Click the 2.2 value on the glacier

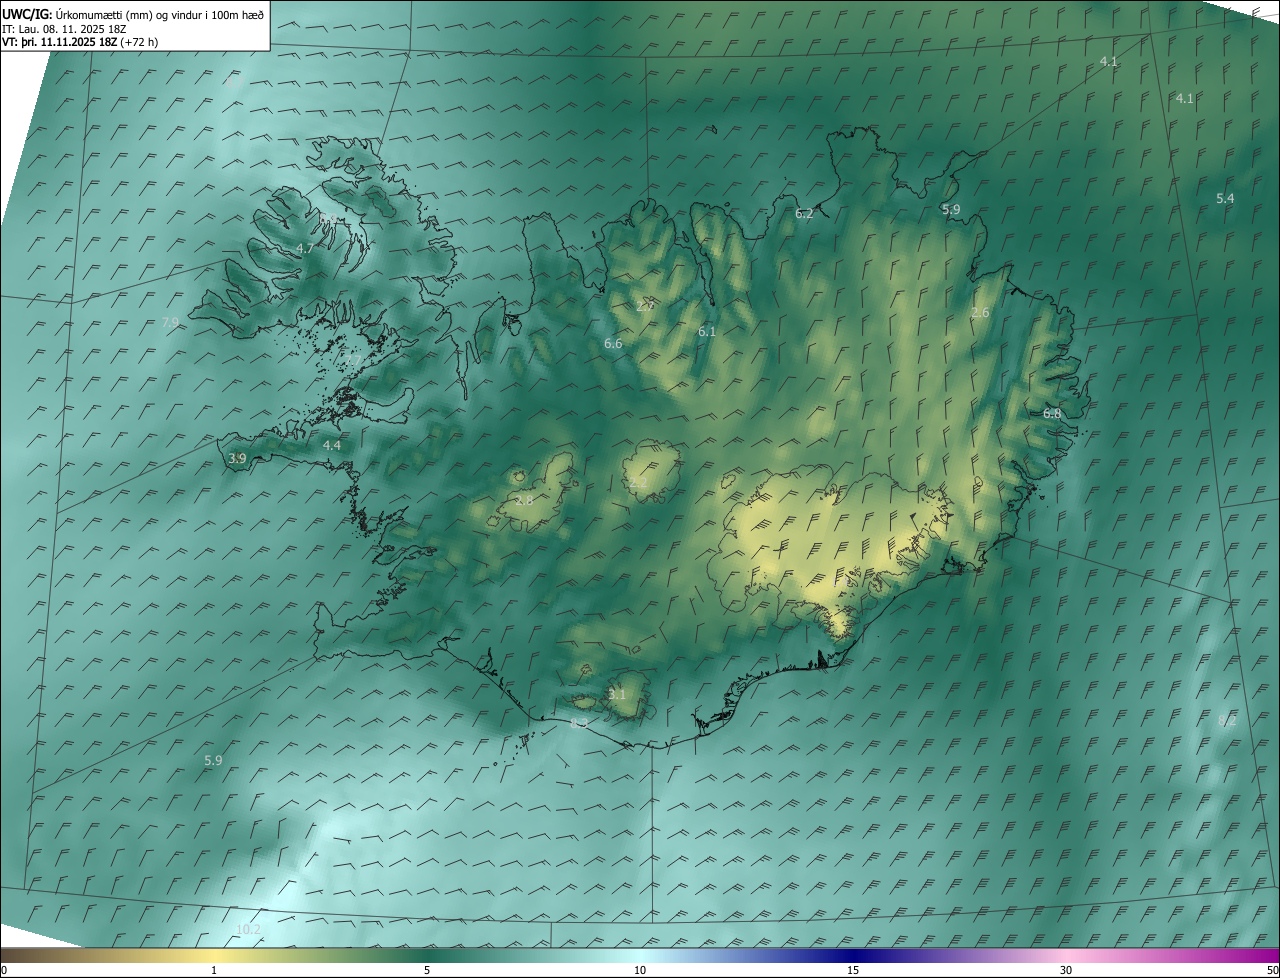click(x=637, y=484)
